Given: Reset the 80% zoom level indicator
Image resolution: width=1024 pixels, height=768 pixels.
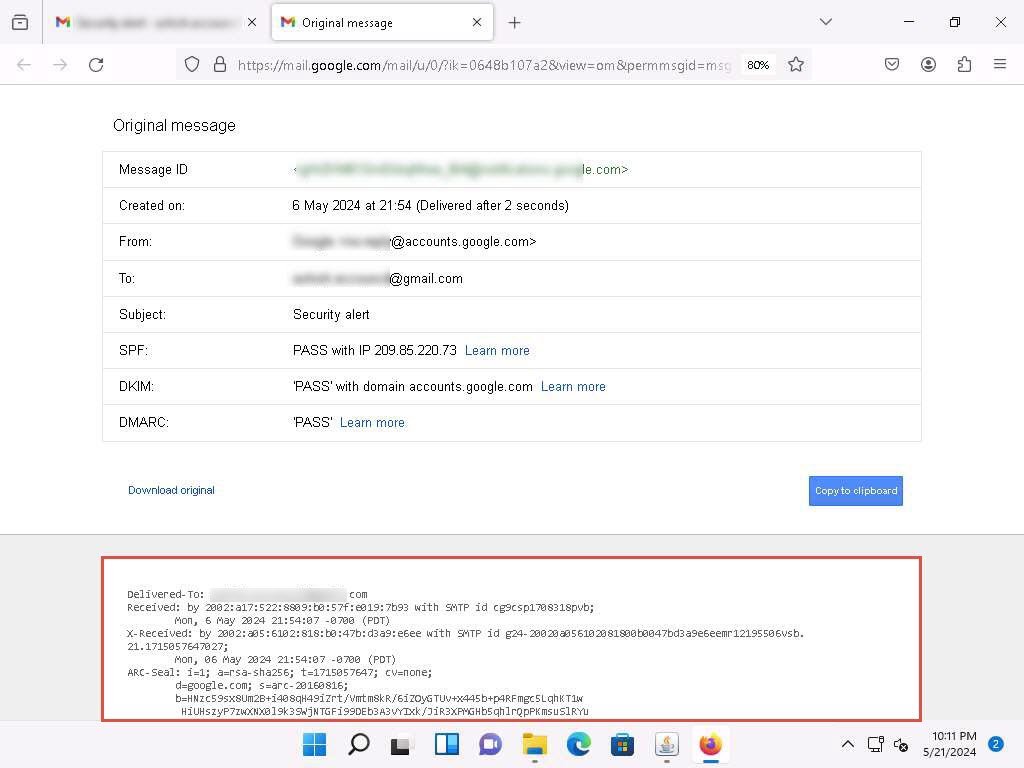Looking at the screenshot, I should pos(758,64).
